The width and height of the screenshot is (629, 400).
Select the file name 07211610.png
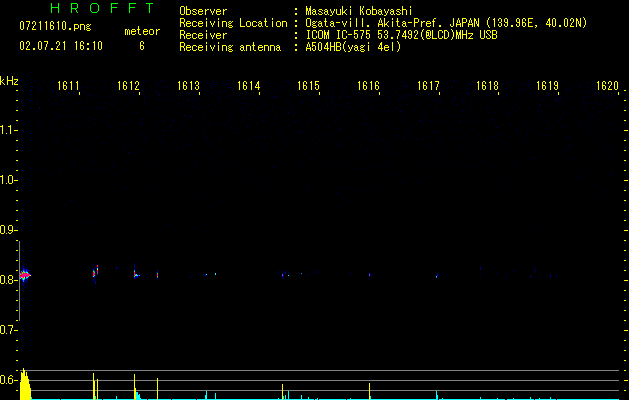tap(55, 26)
